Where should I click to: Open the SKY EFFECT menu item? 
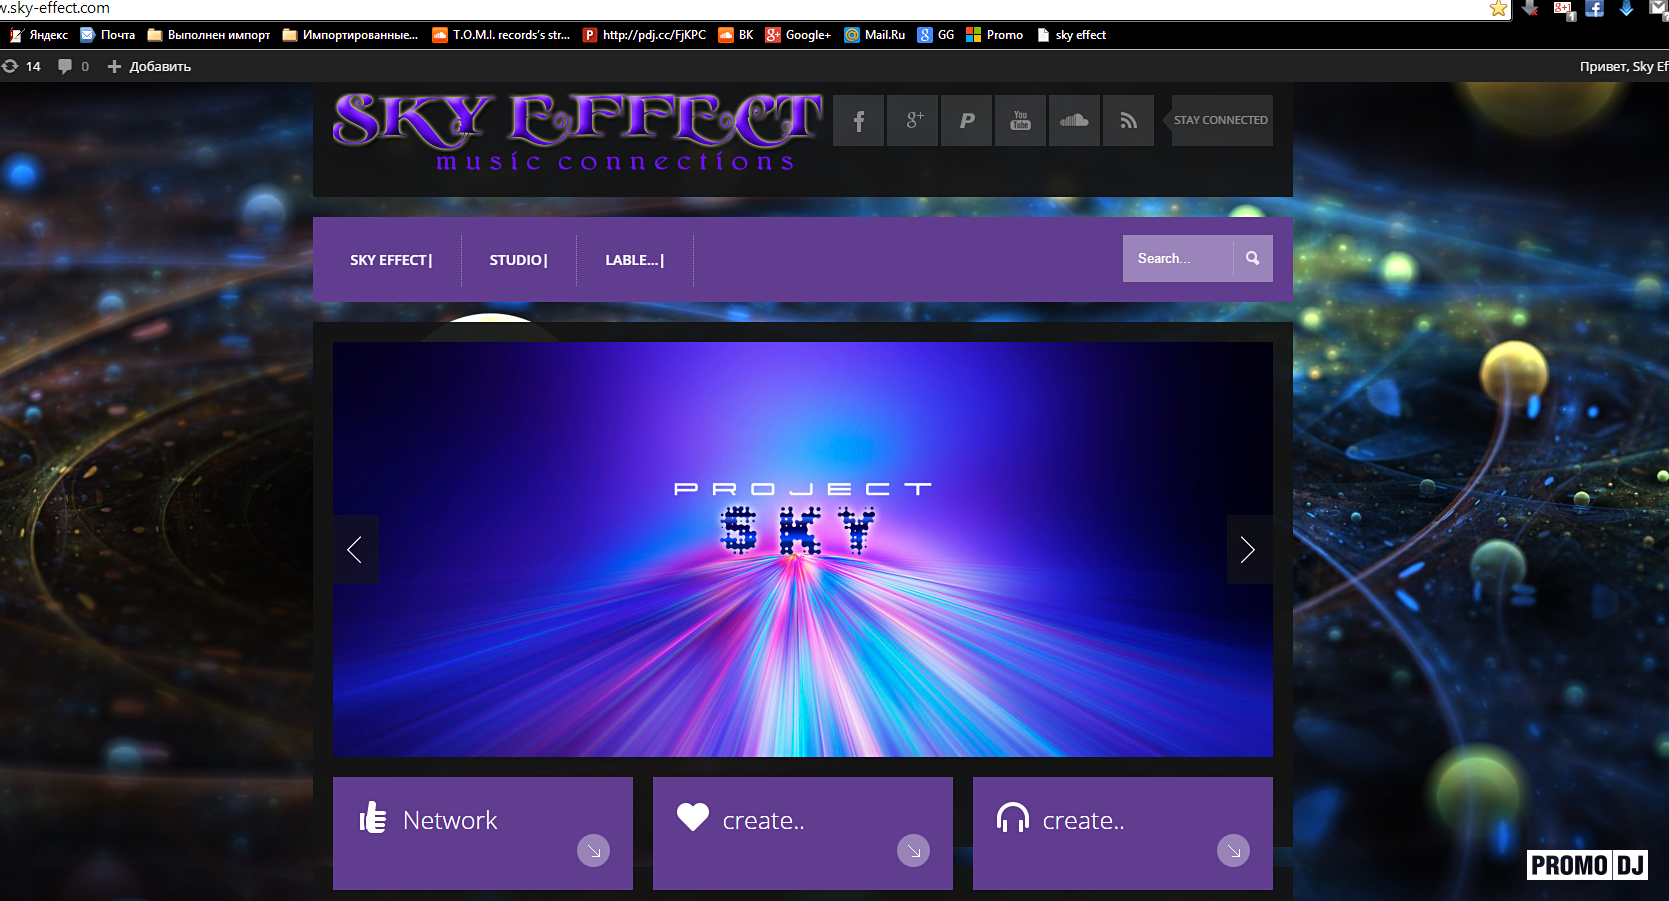pos(390,260)
